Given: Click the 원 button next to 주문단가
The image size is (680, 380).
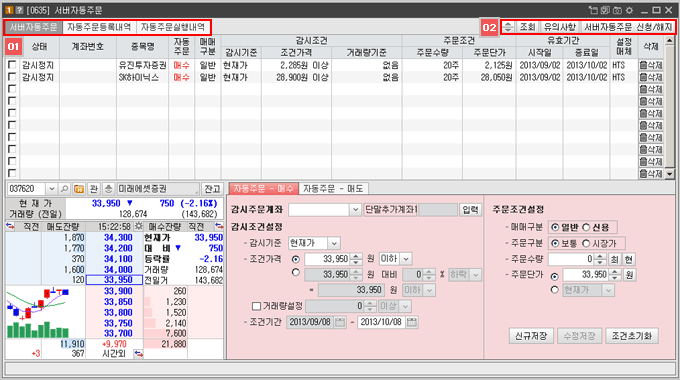Looking at the screenshot, I should 629,275.
